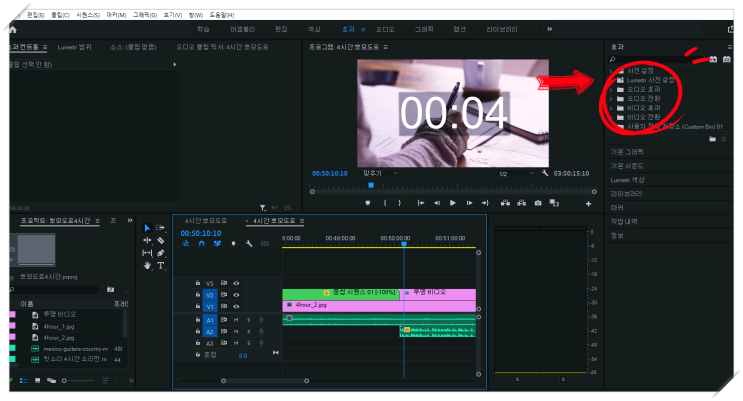Open the 시퀀스(S) menu
This screenshot has height=401, width=743.
[88, 15]
